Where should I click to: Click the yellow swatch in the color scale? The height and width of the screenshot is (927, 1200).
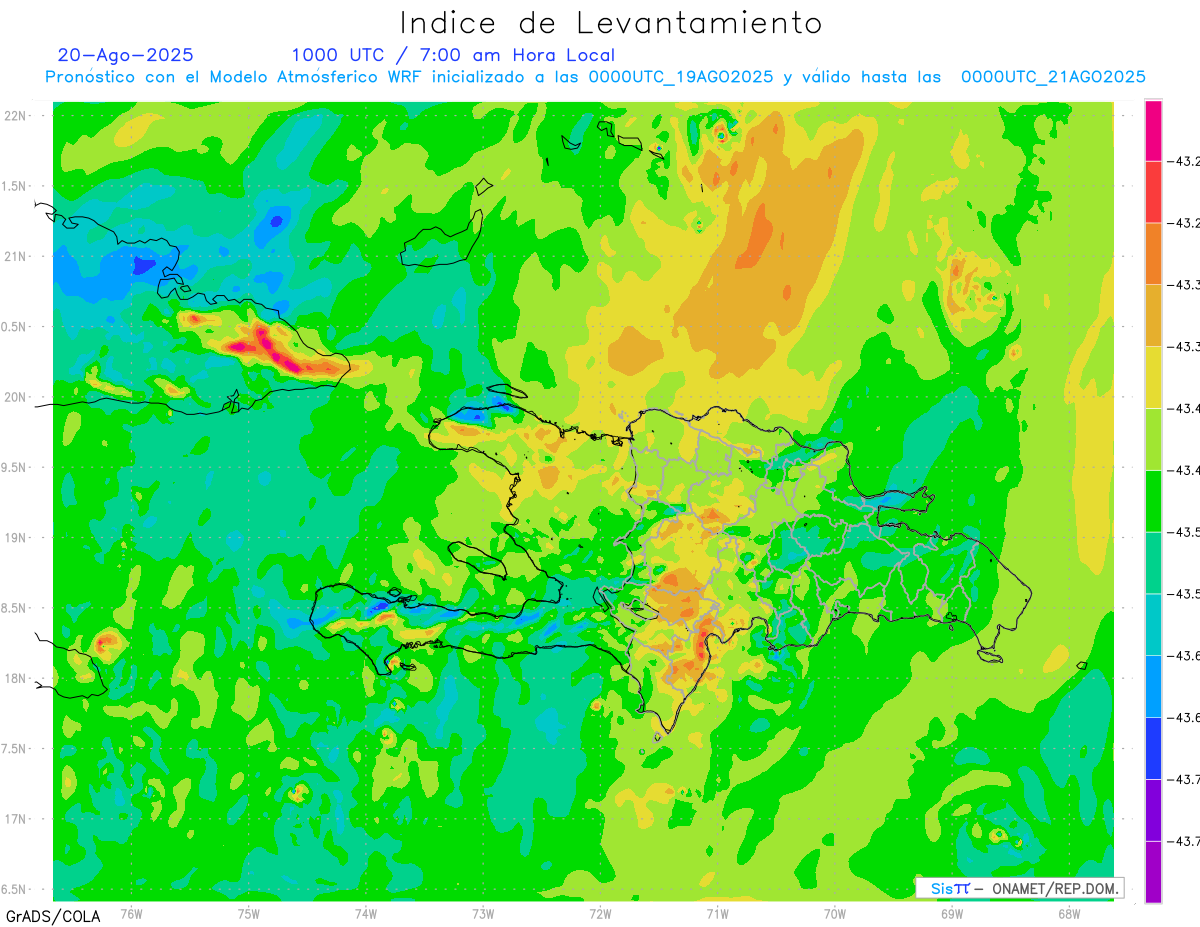click(x=1153, y=377)
